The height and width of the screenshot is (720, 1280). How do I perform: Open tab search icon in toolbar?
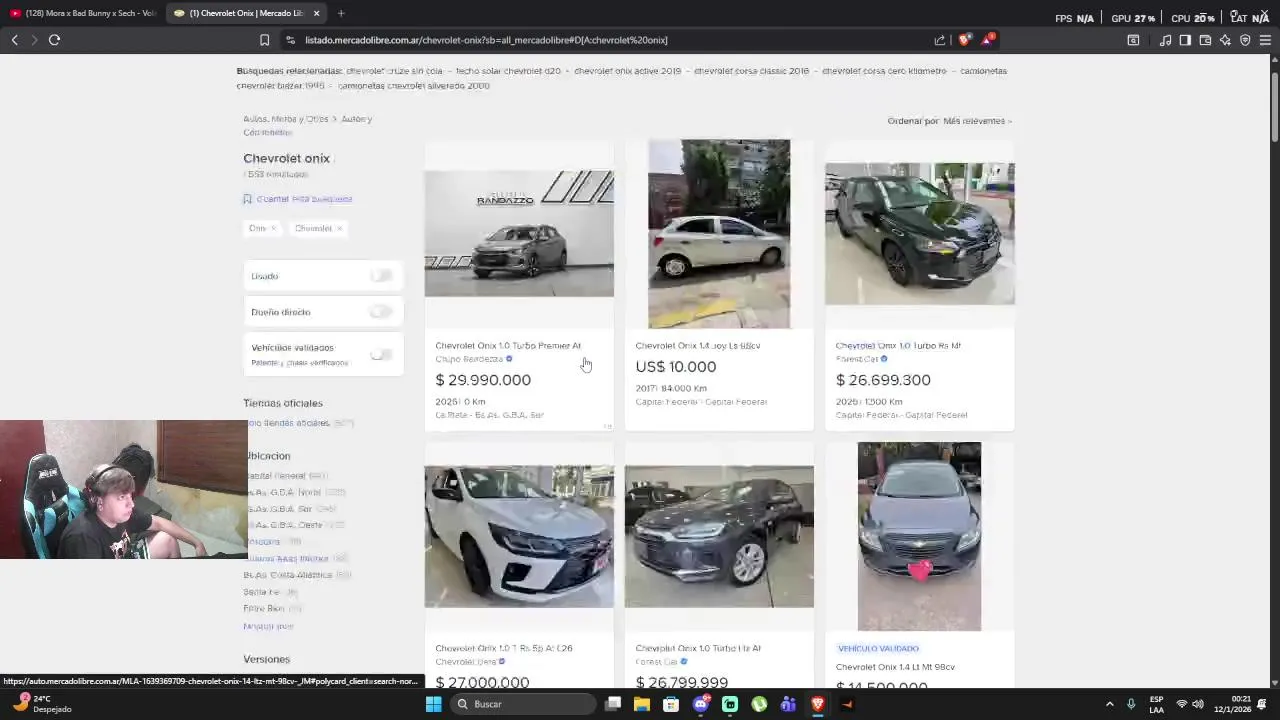pyautogui.click(x=1133, y=40)
